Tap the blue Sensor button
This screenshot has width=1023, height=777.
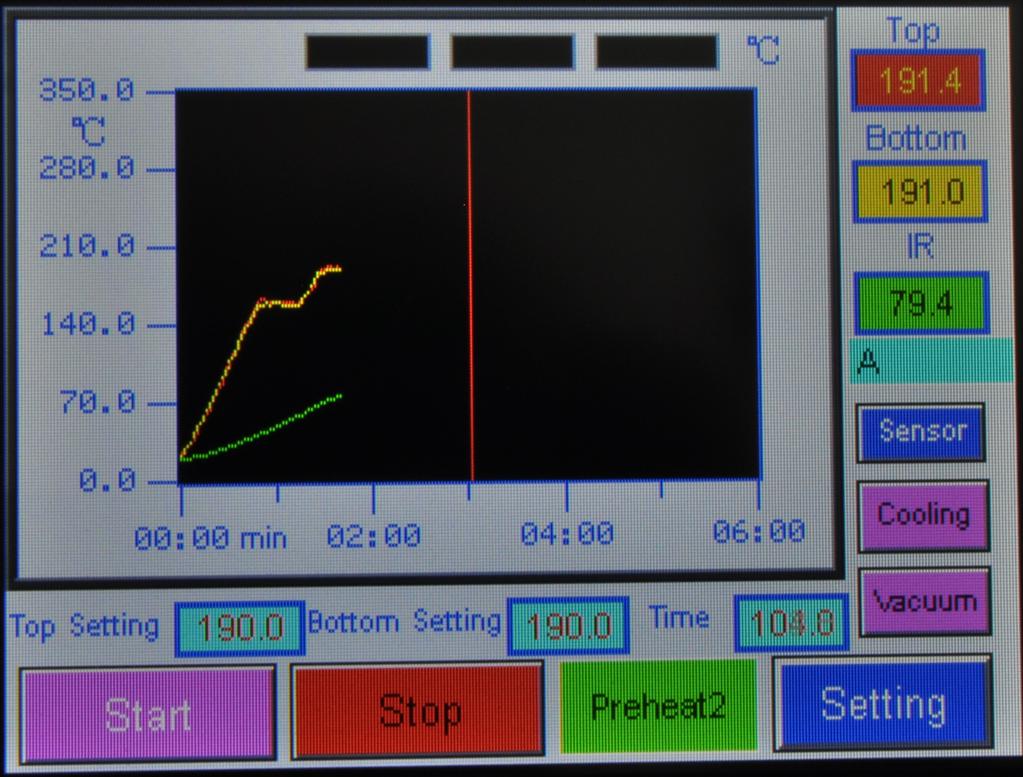[921, 432]
